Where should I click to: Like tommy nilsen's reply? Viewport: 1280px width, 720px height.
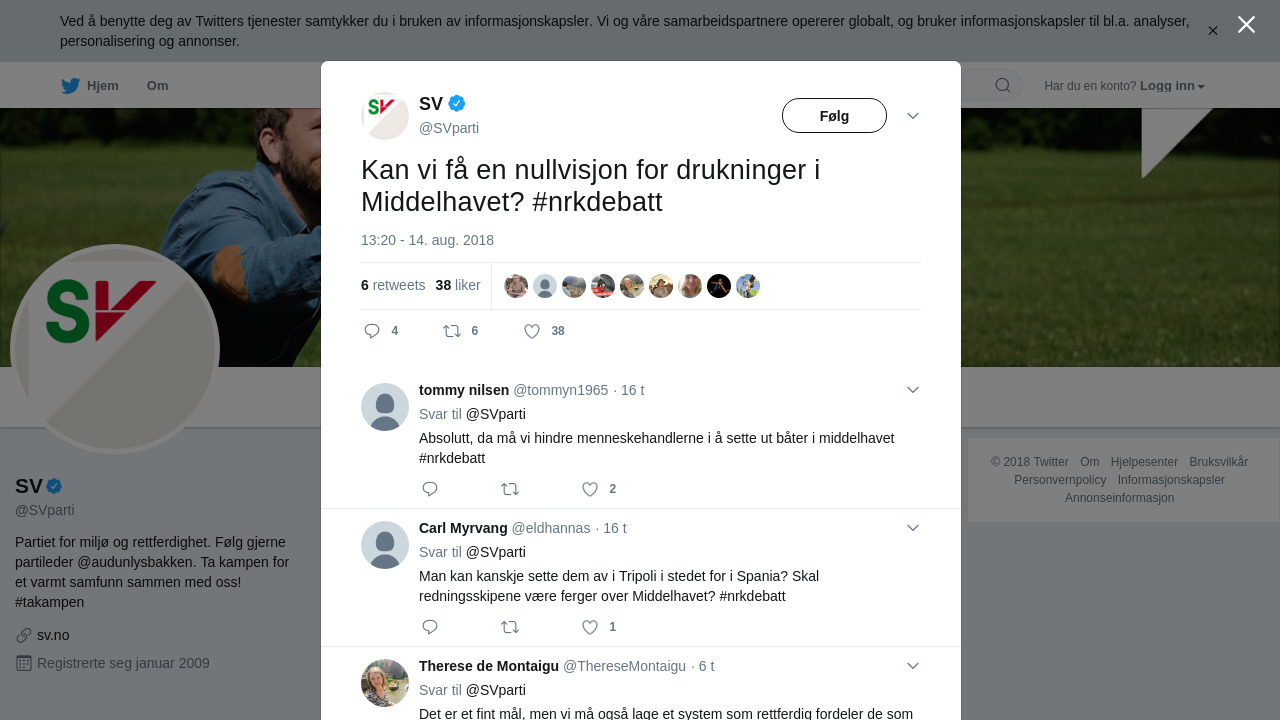click(x=590, y=489)
